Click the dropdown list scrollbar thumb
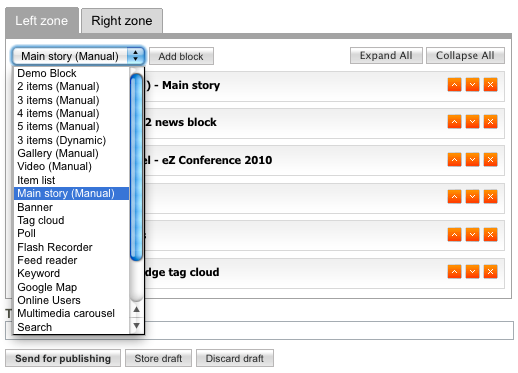 [136, 167]
